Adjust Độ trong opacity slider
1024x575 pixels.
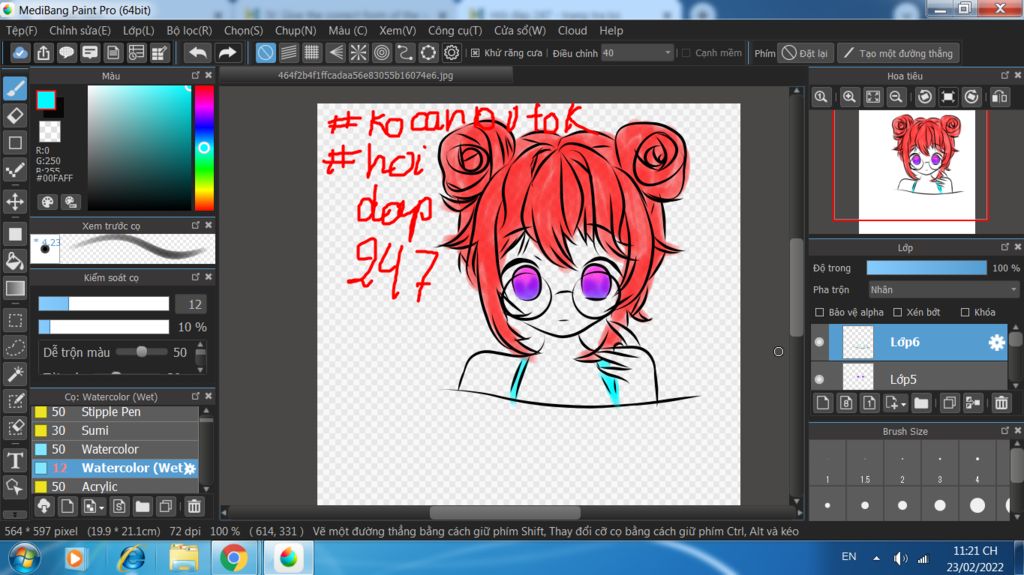926,268
